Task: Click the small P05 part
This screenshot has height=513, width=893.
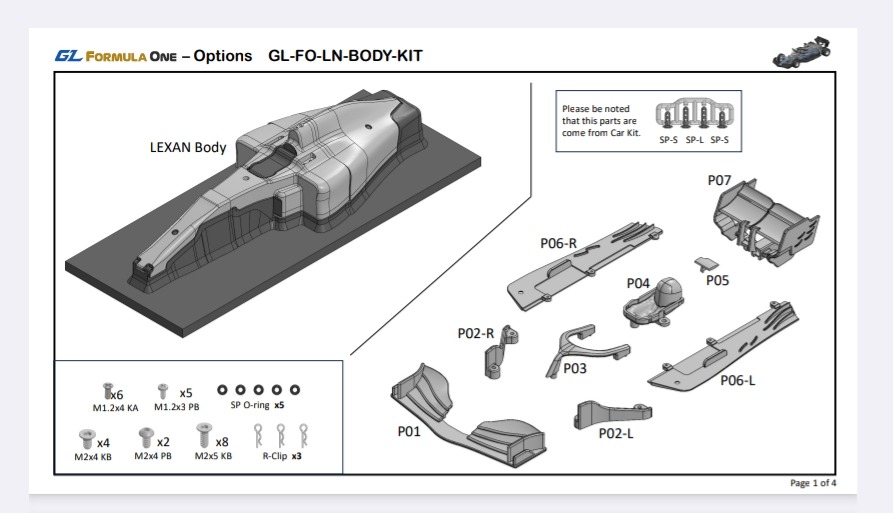Action: pos(707,263)
